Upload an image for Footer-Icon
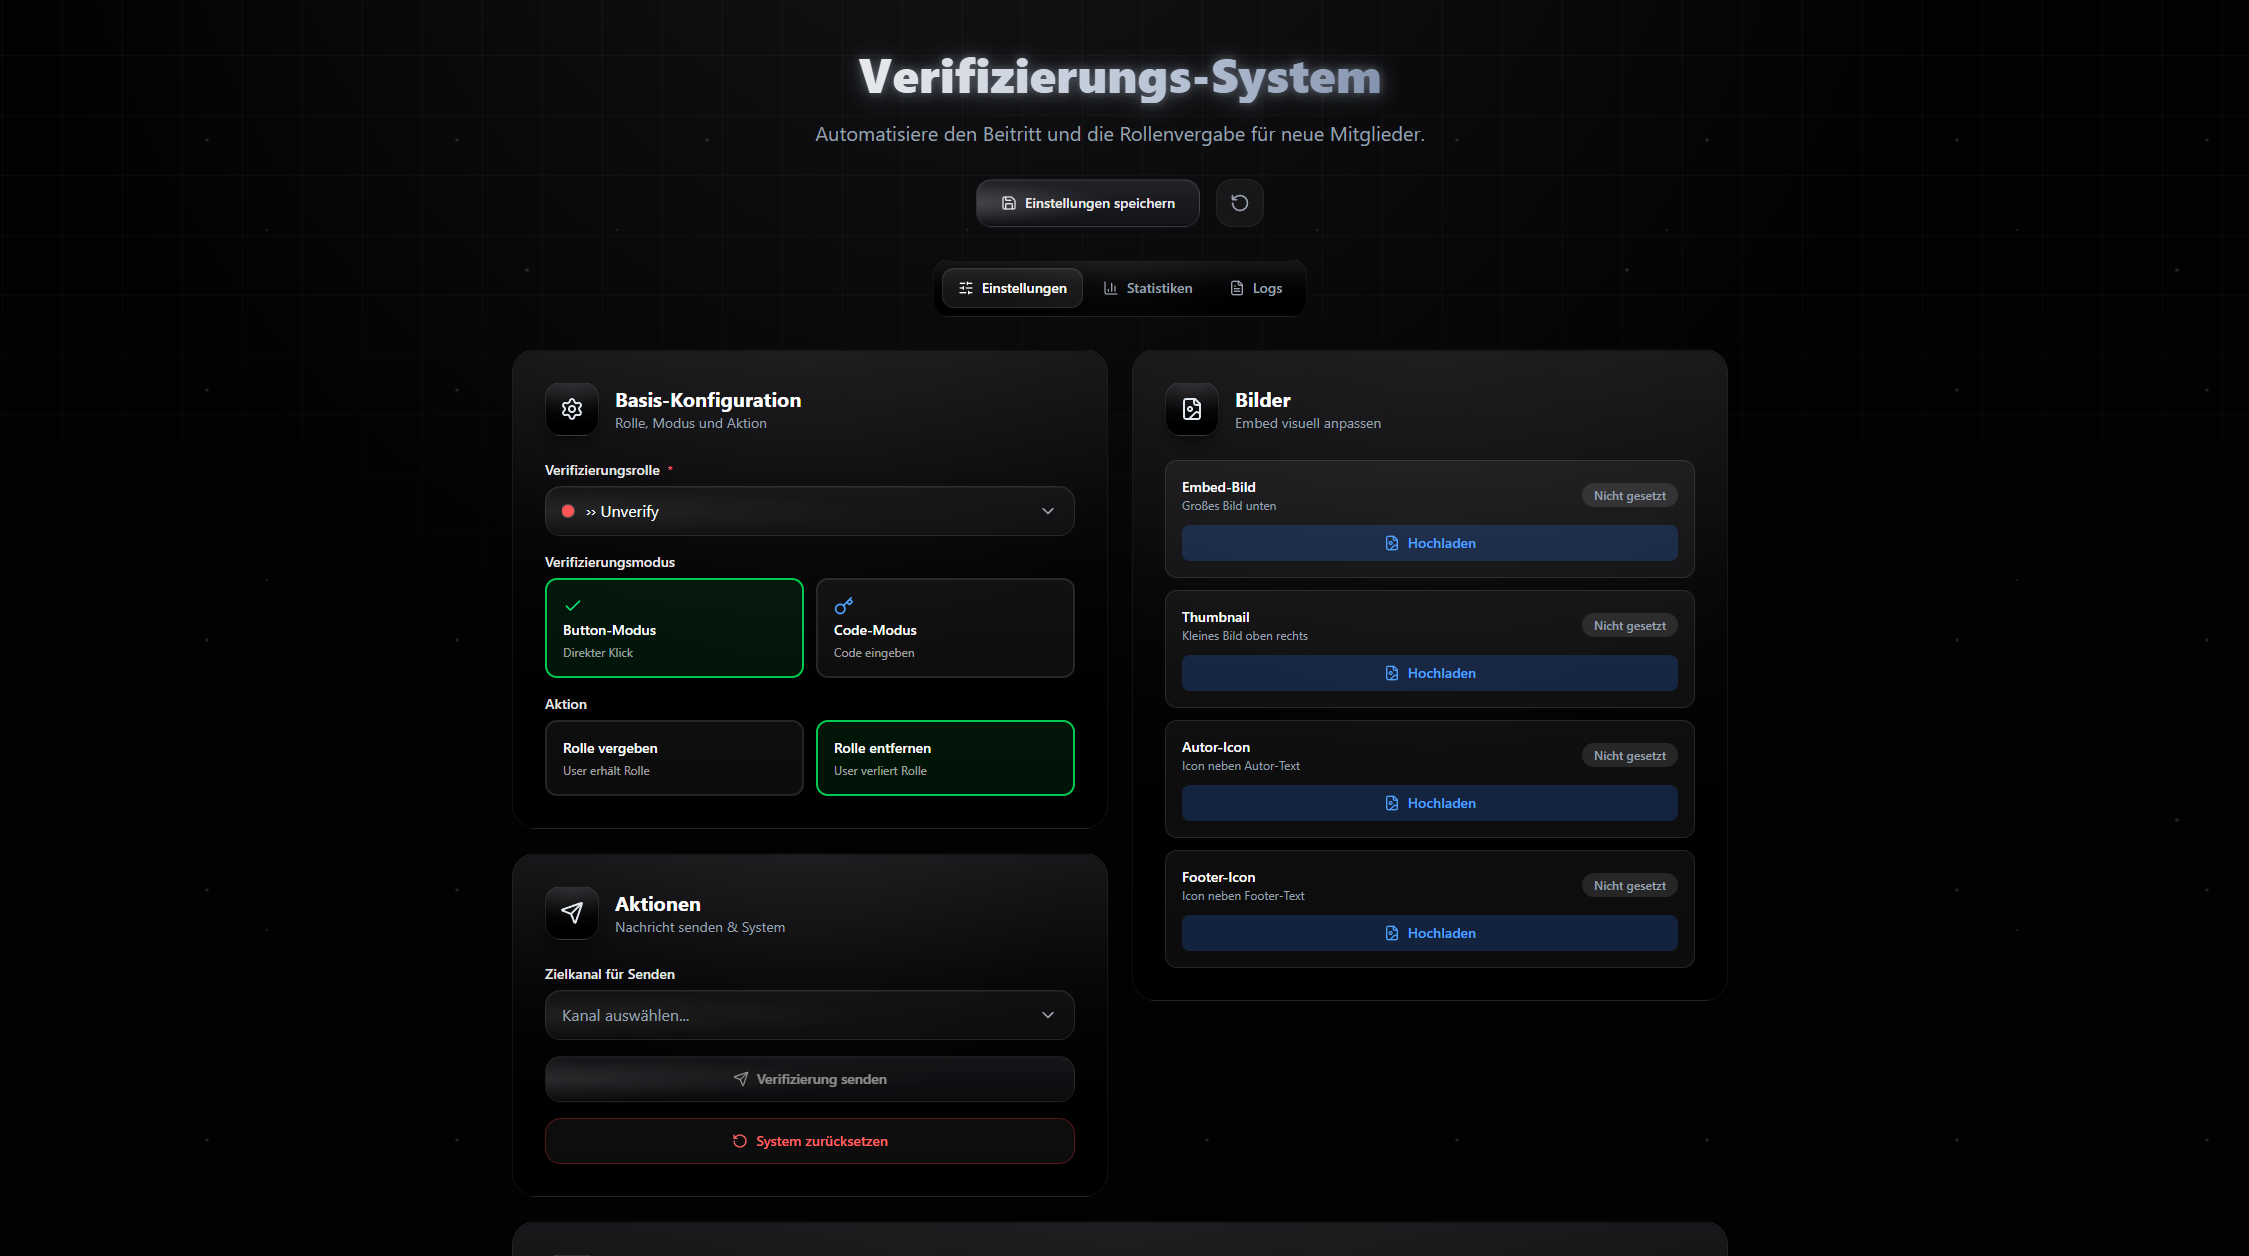The width and height of the screenshot is (2249, 1256). (x=1428, y=932)
